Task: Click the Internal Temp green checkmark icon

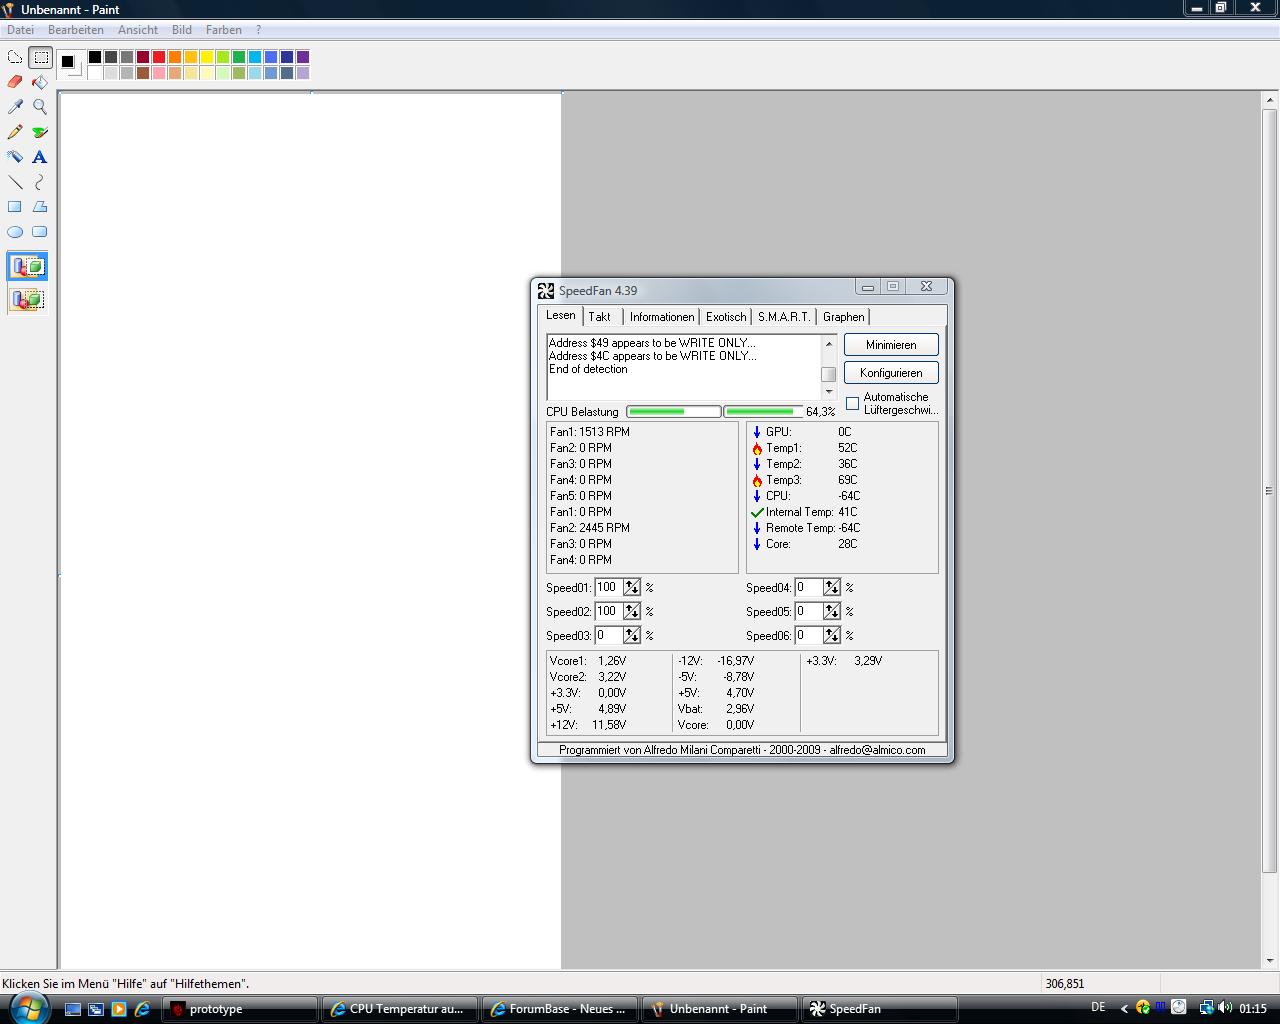Action: 757,512
